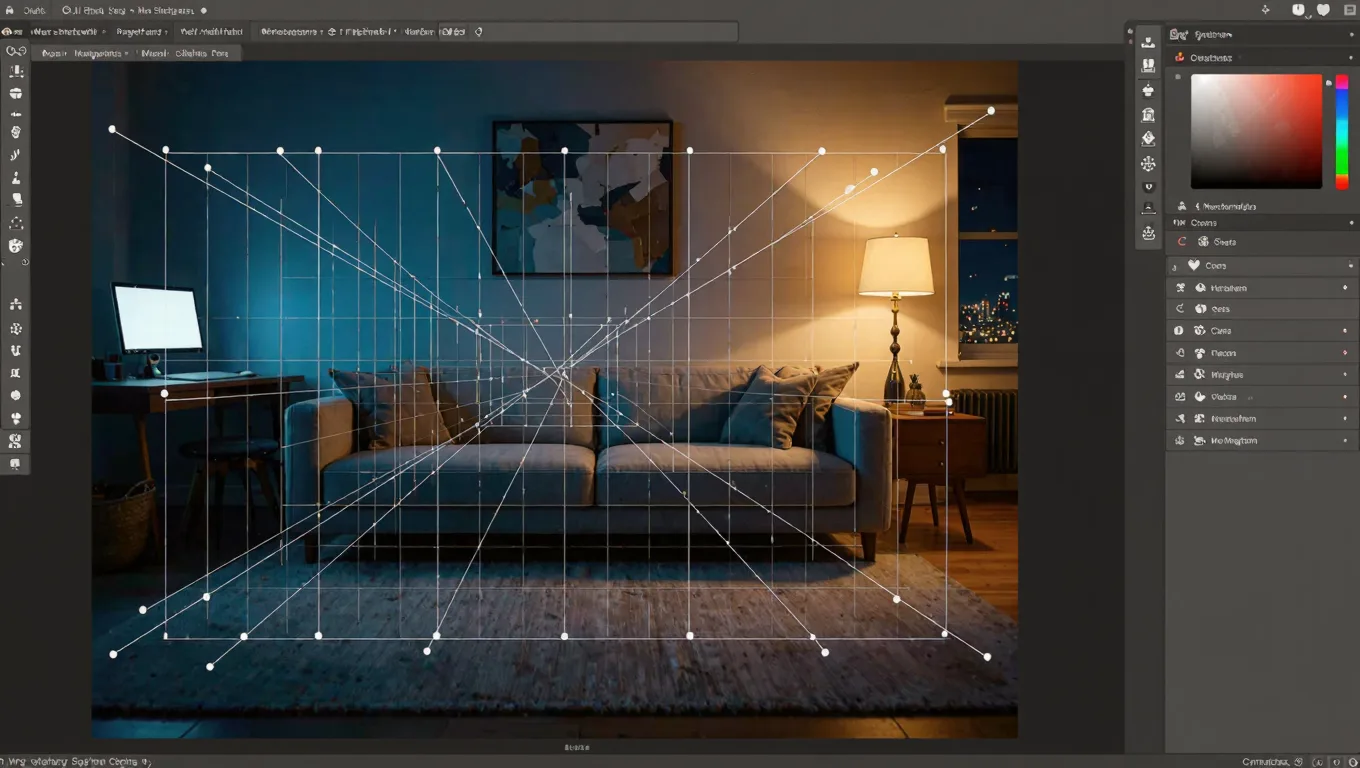Click the perspective grid's outer top-right corner handle
Viewport: 1360px width, 768px height.
(991, 110)
